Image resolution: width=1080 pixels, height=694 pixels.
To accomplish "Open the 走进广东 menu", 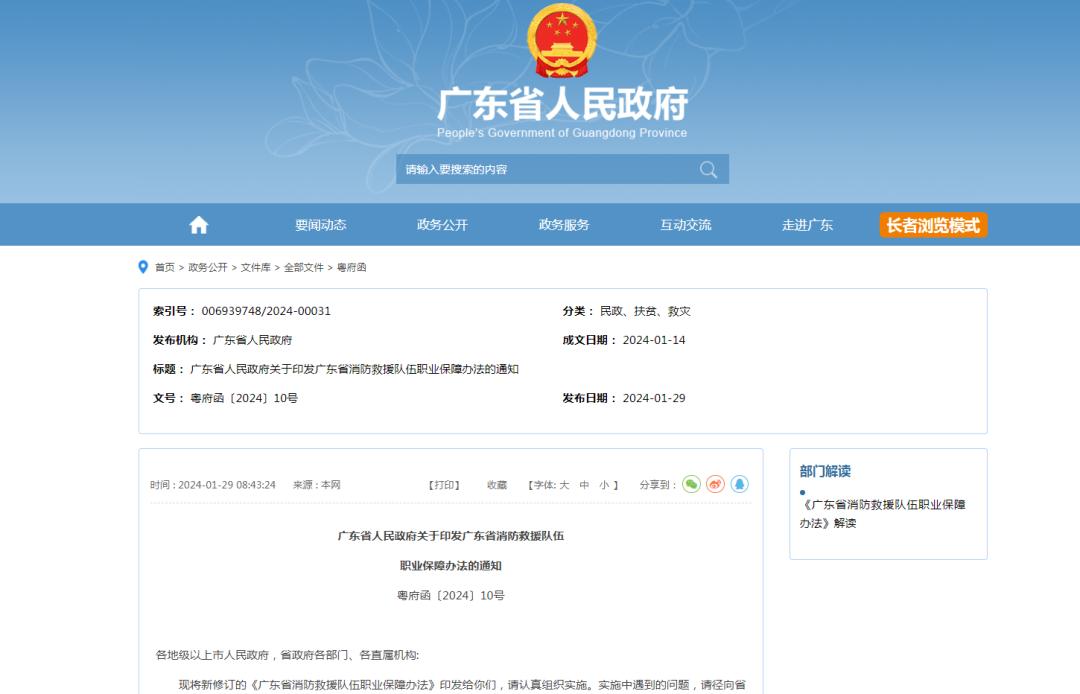I will (x=807, y=225).
